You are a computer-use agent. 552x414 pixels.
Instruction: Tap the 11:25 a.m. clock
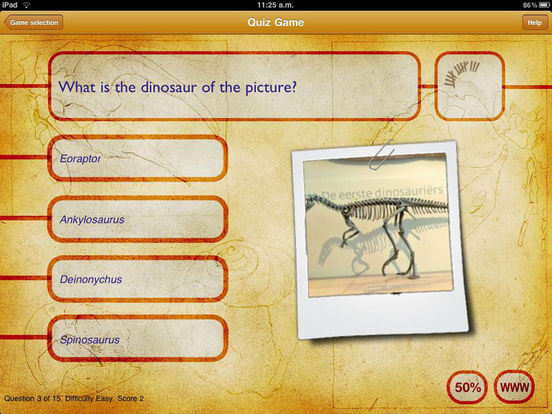coord(275,5)
